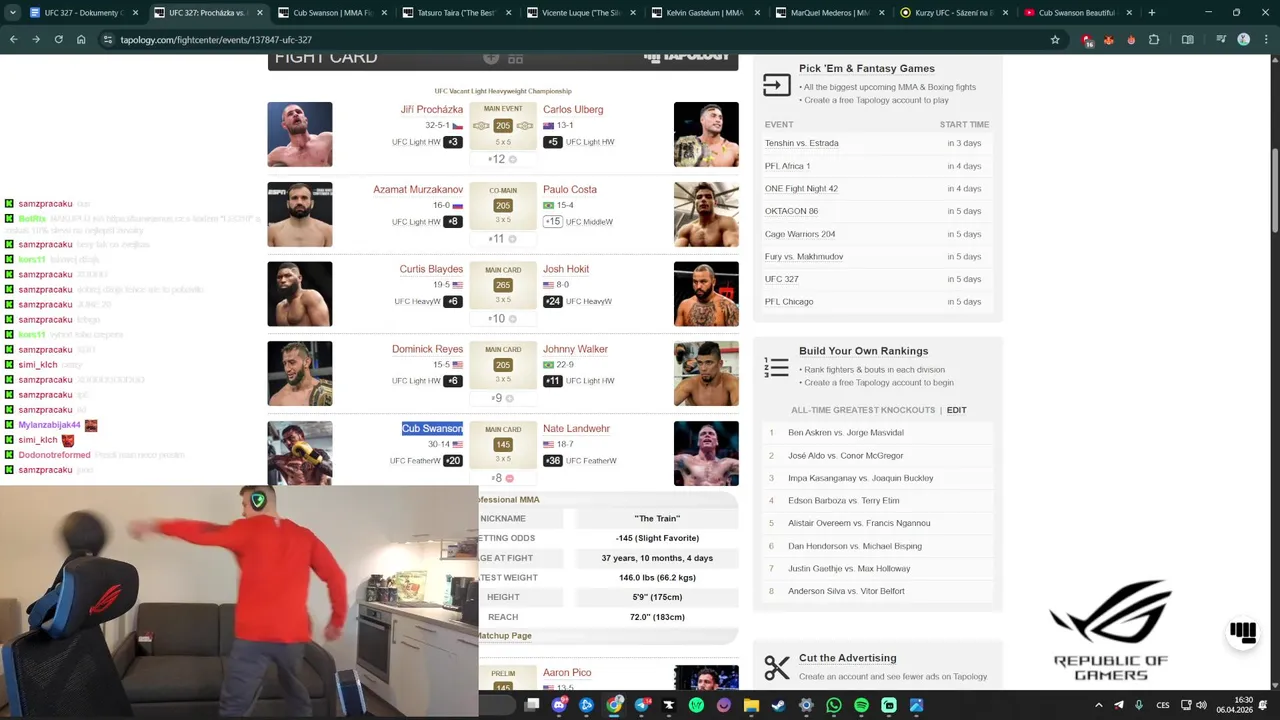Viewport: 1280px width, 720px height.
Task: Open the Chrome three-dot menu
Action: click(1265, 40)
